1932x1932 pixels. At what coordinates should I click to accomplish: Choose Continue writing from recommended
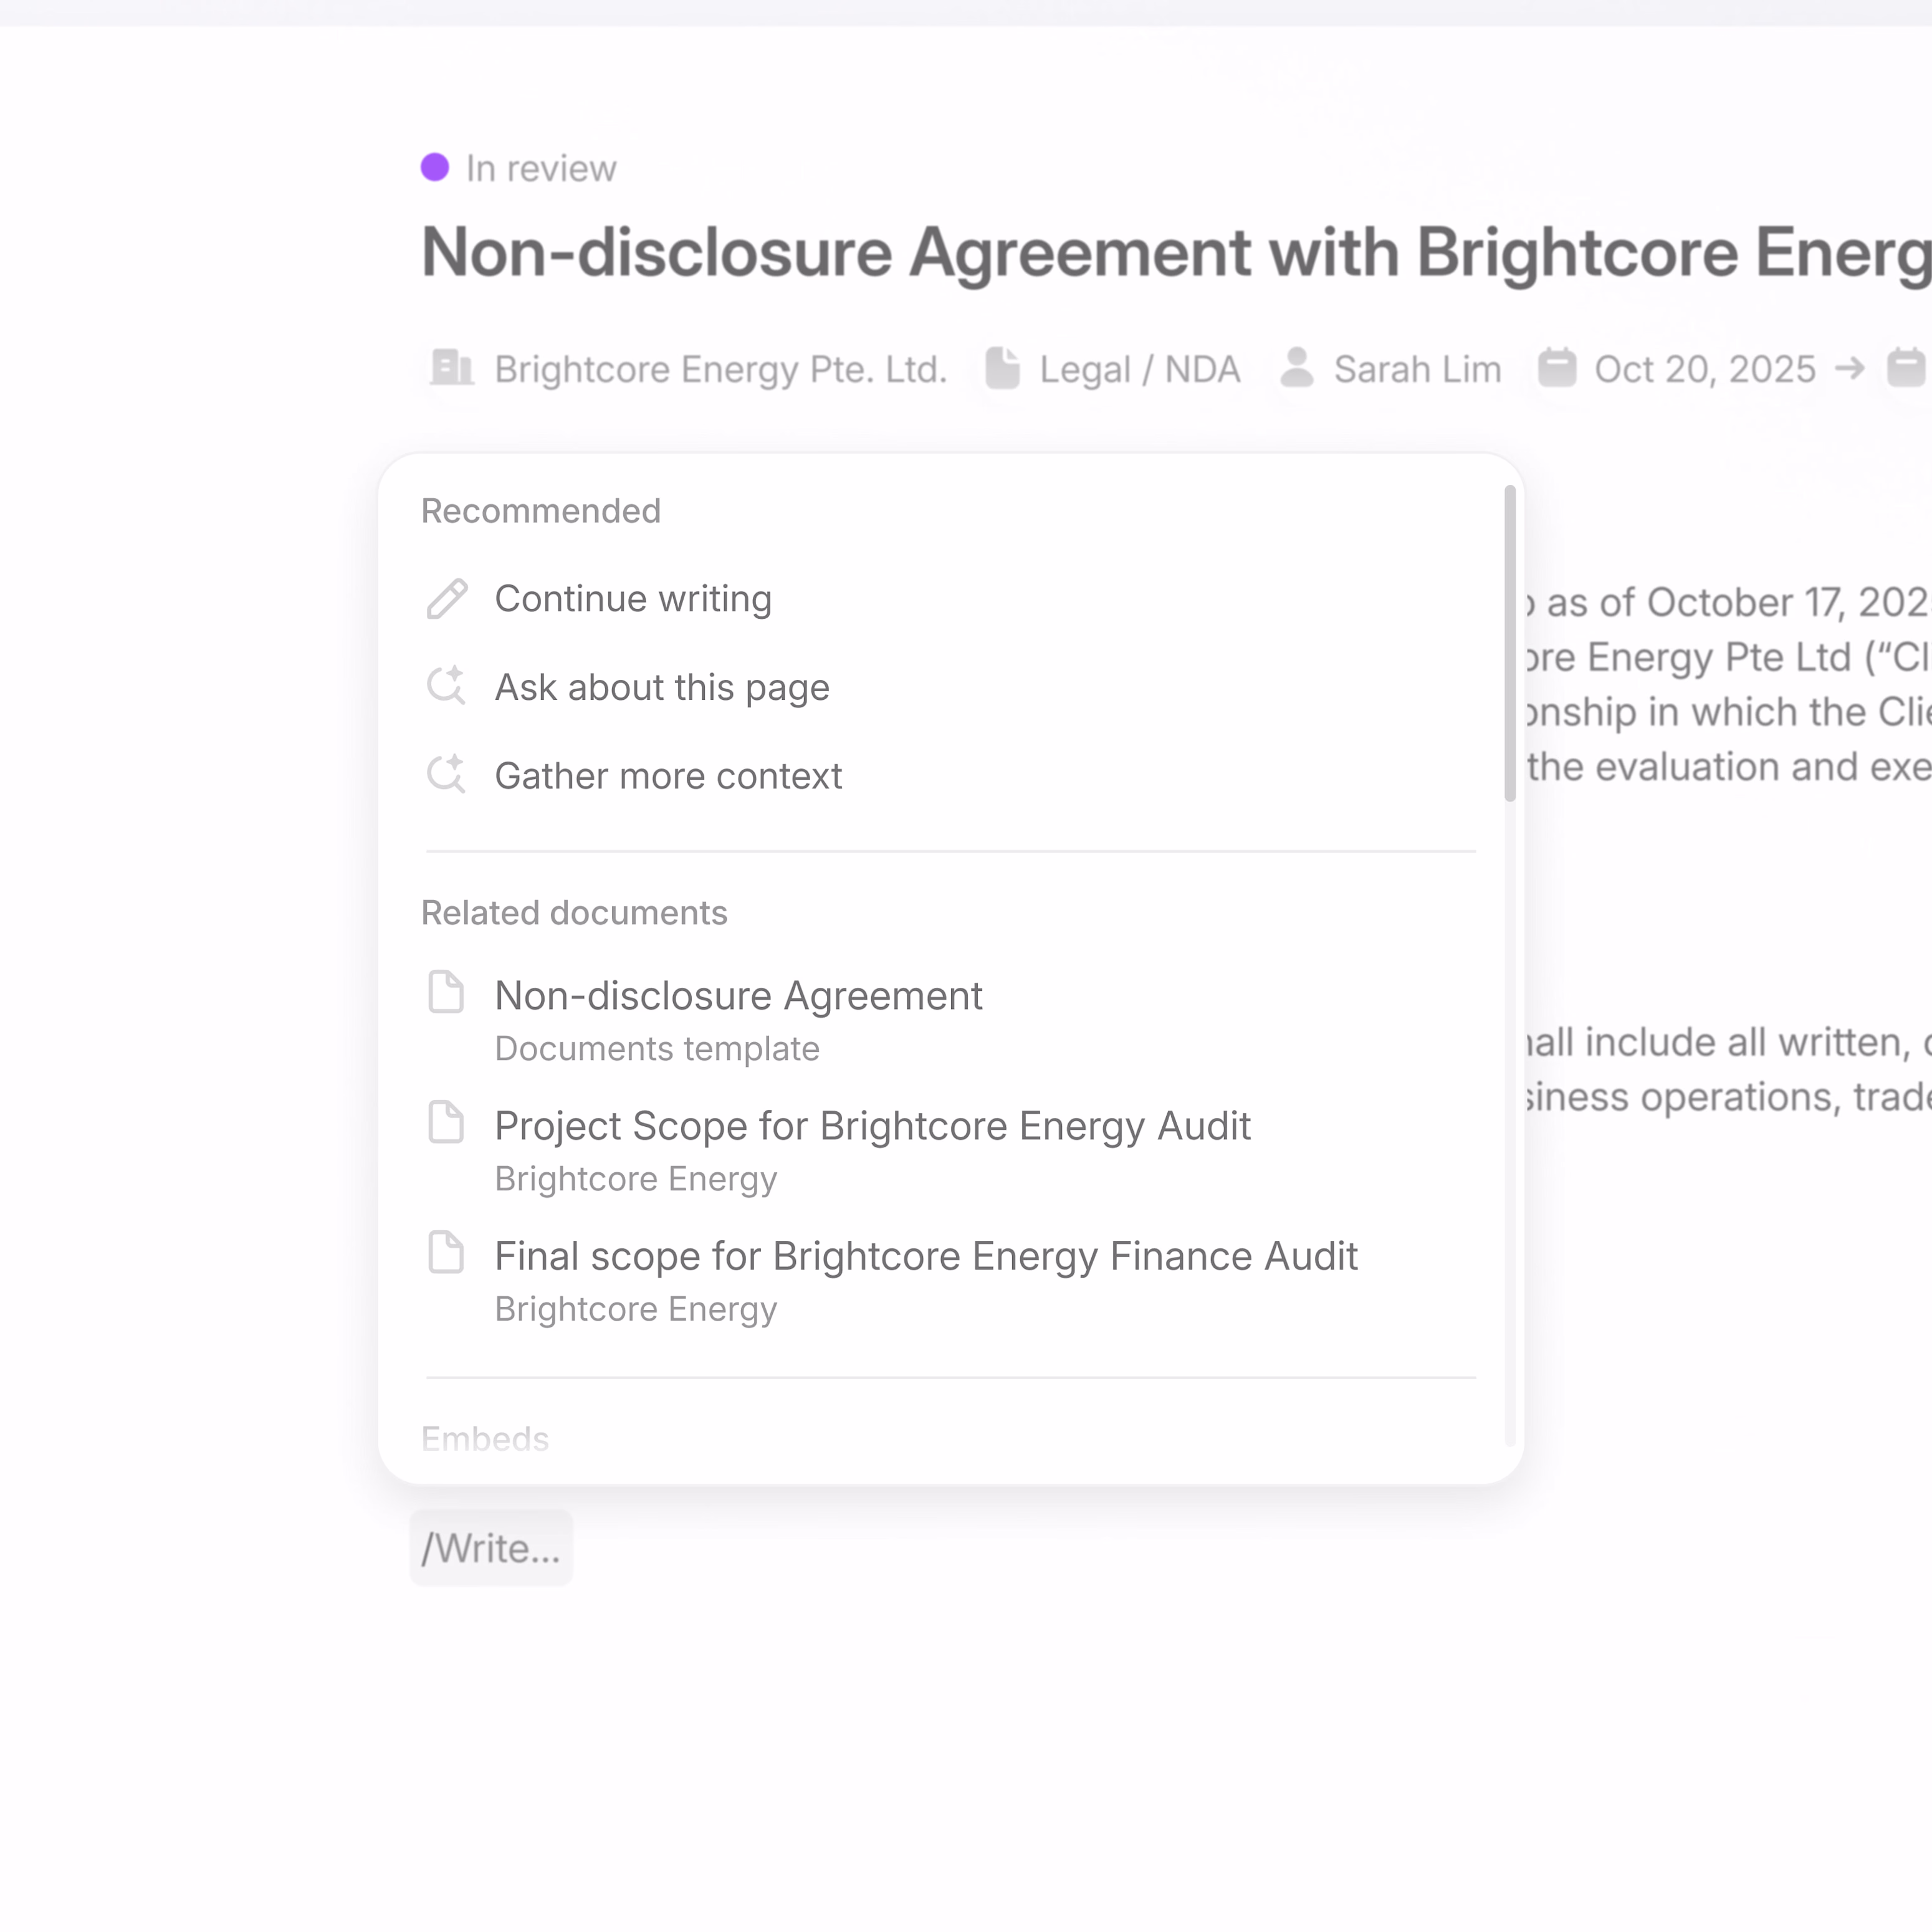coord(633,599)
